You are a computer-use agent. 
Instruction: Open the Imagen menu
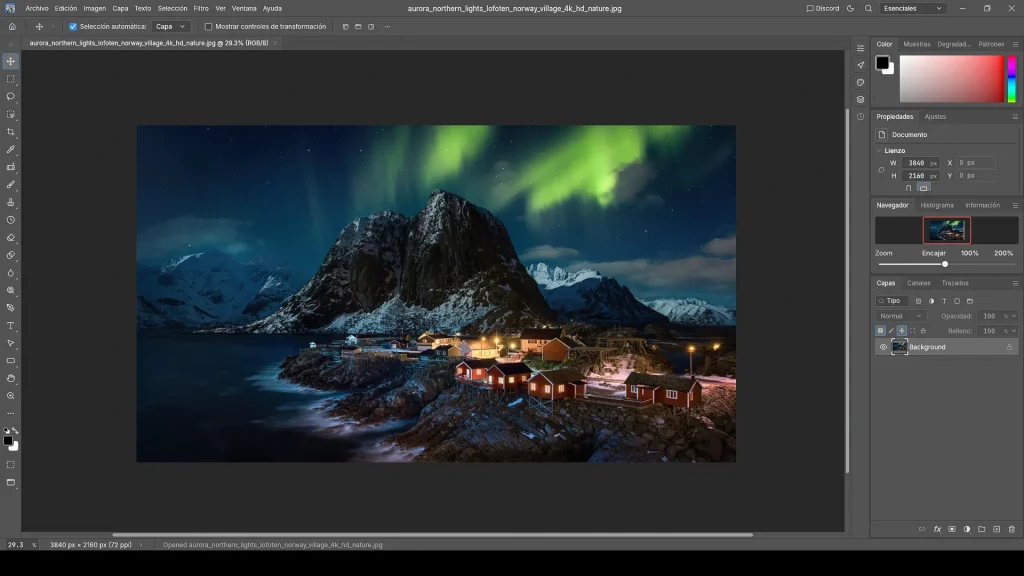tap(95, 8)
